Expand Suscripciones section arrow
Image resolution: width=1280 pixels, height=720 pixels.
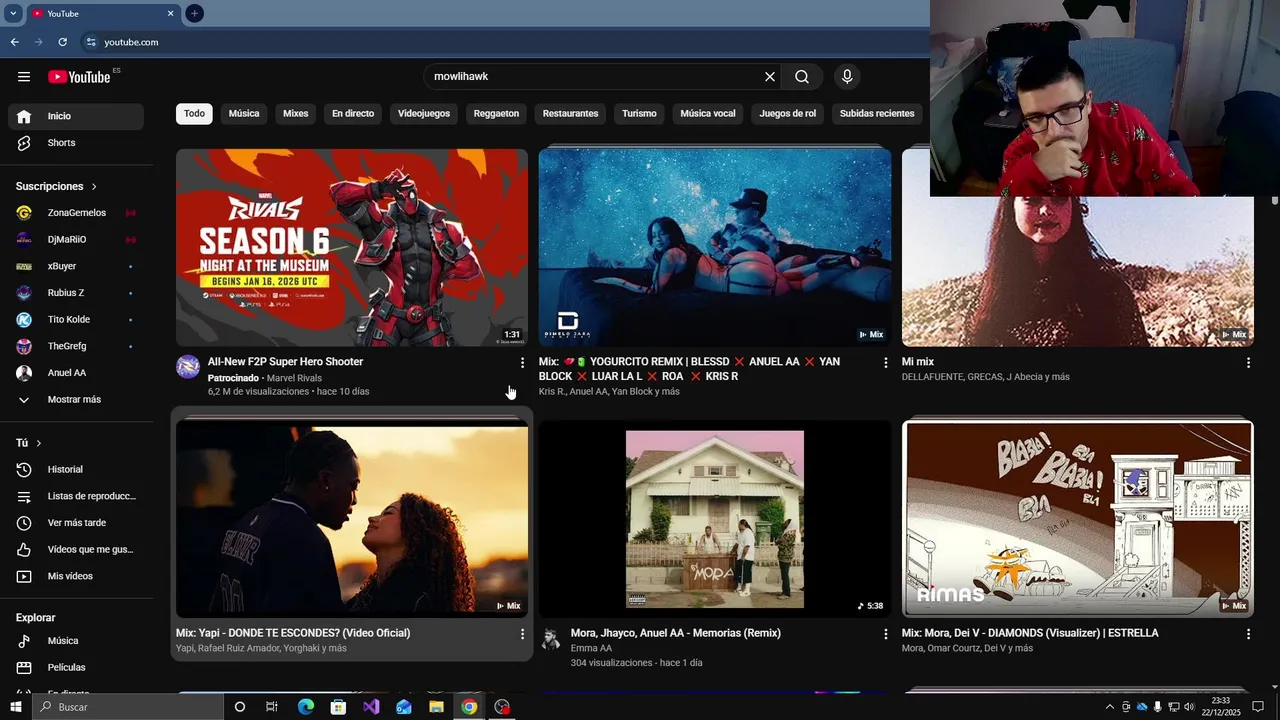(x=94, y=187)
